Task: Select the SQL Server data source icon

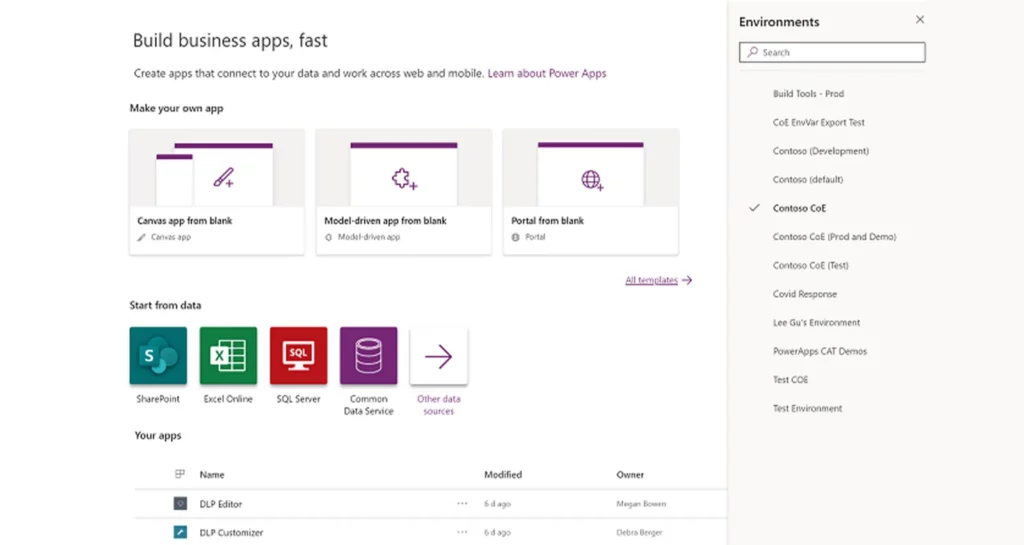Action: click(298, 355)
